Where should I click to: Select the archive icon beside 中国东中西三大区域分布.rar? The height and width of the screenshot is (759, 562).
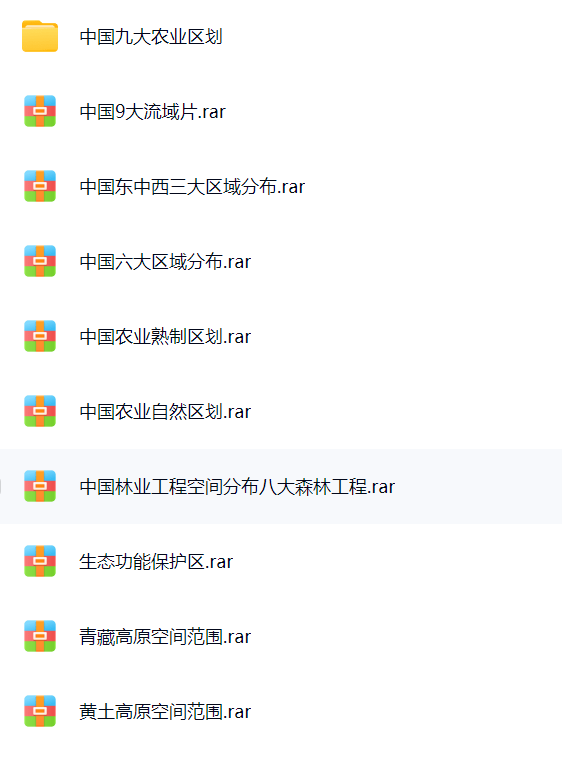40,186
